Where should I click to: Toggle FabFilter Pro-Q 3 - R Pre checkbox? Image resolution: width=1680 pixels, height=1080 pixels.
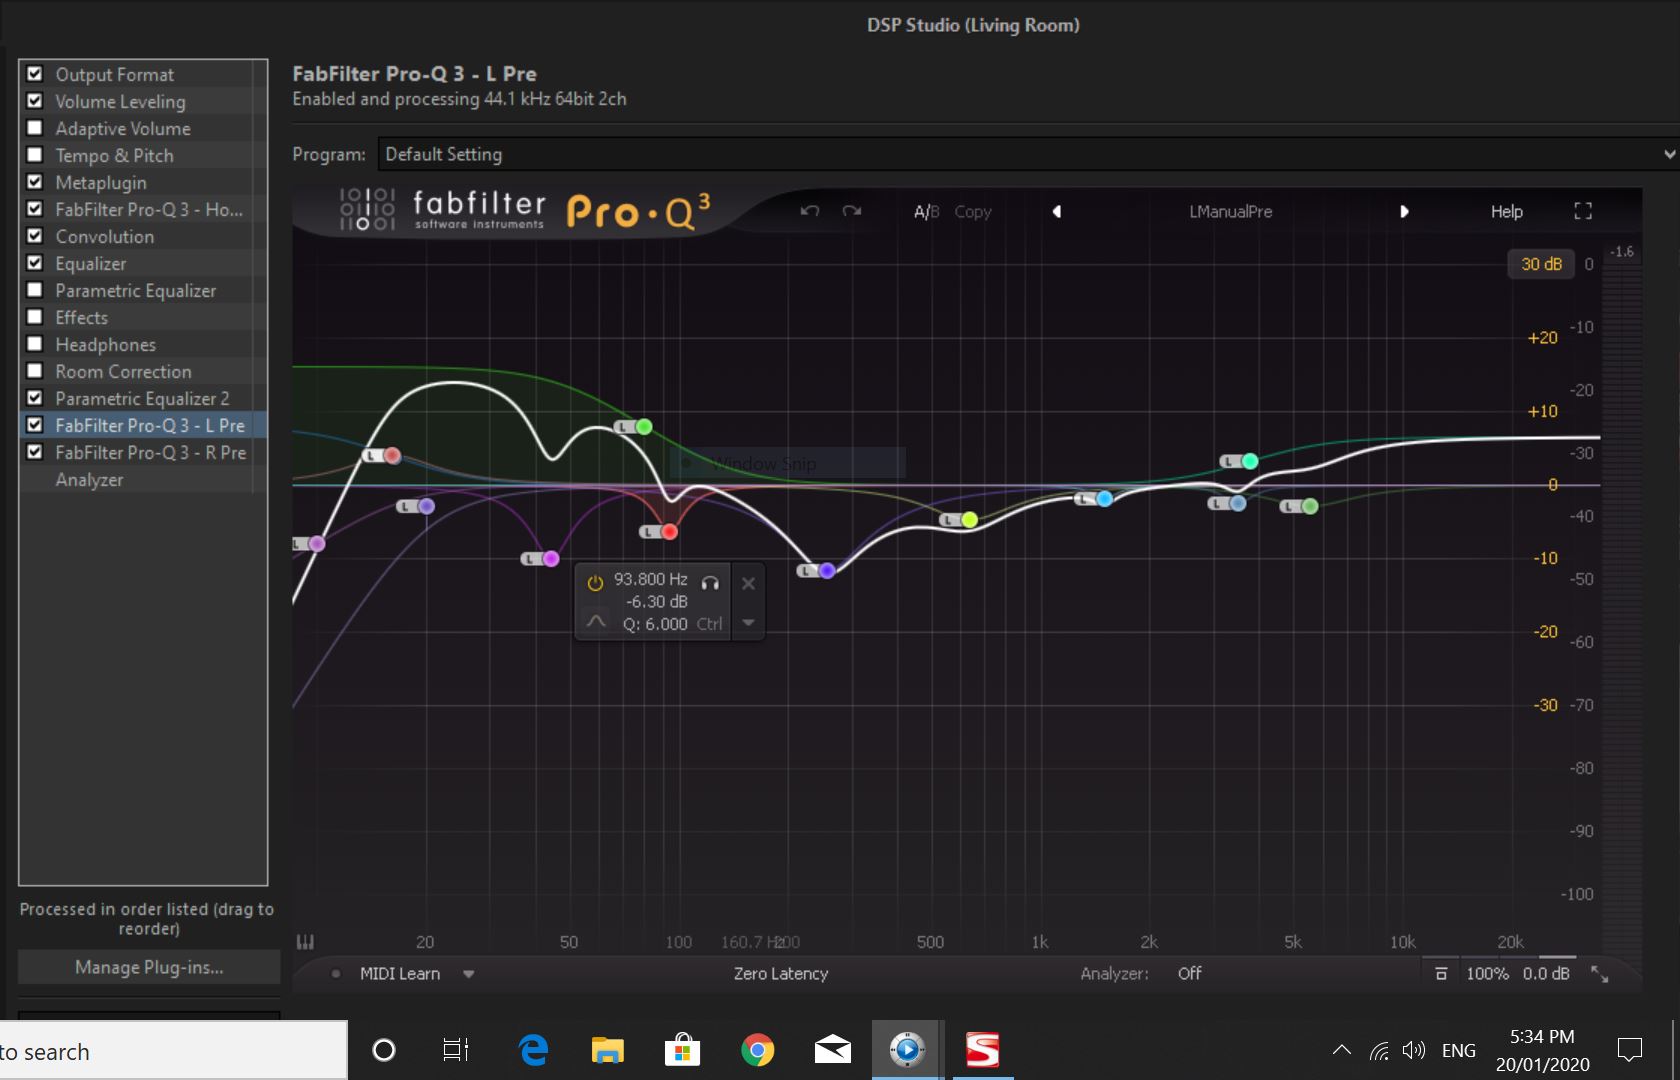[x=35, y=451]
